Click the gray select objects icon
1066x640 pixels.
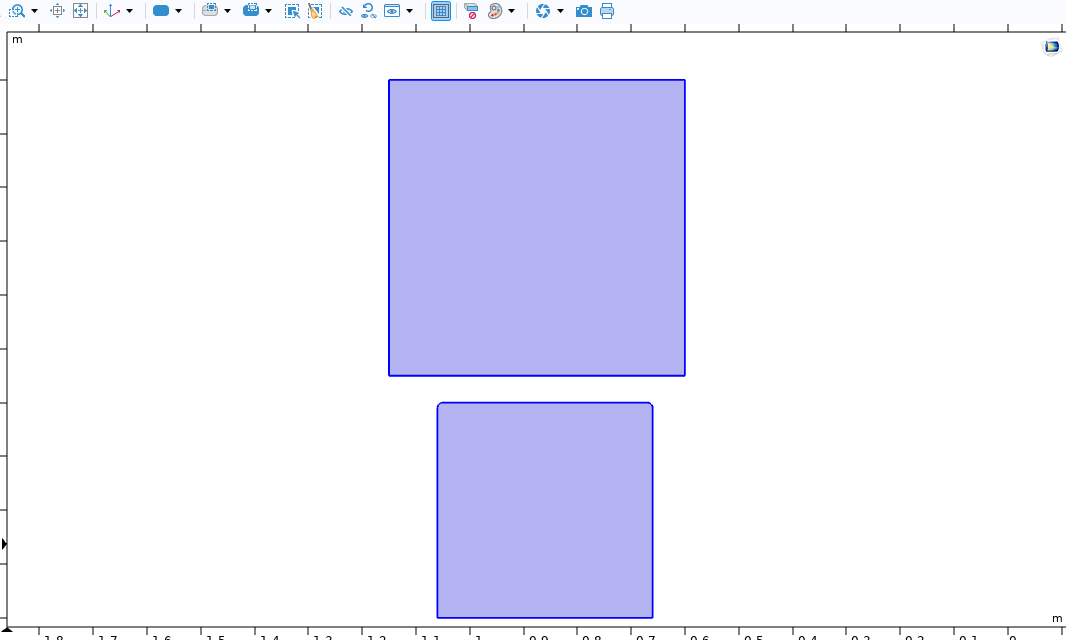coord(210,11)
